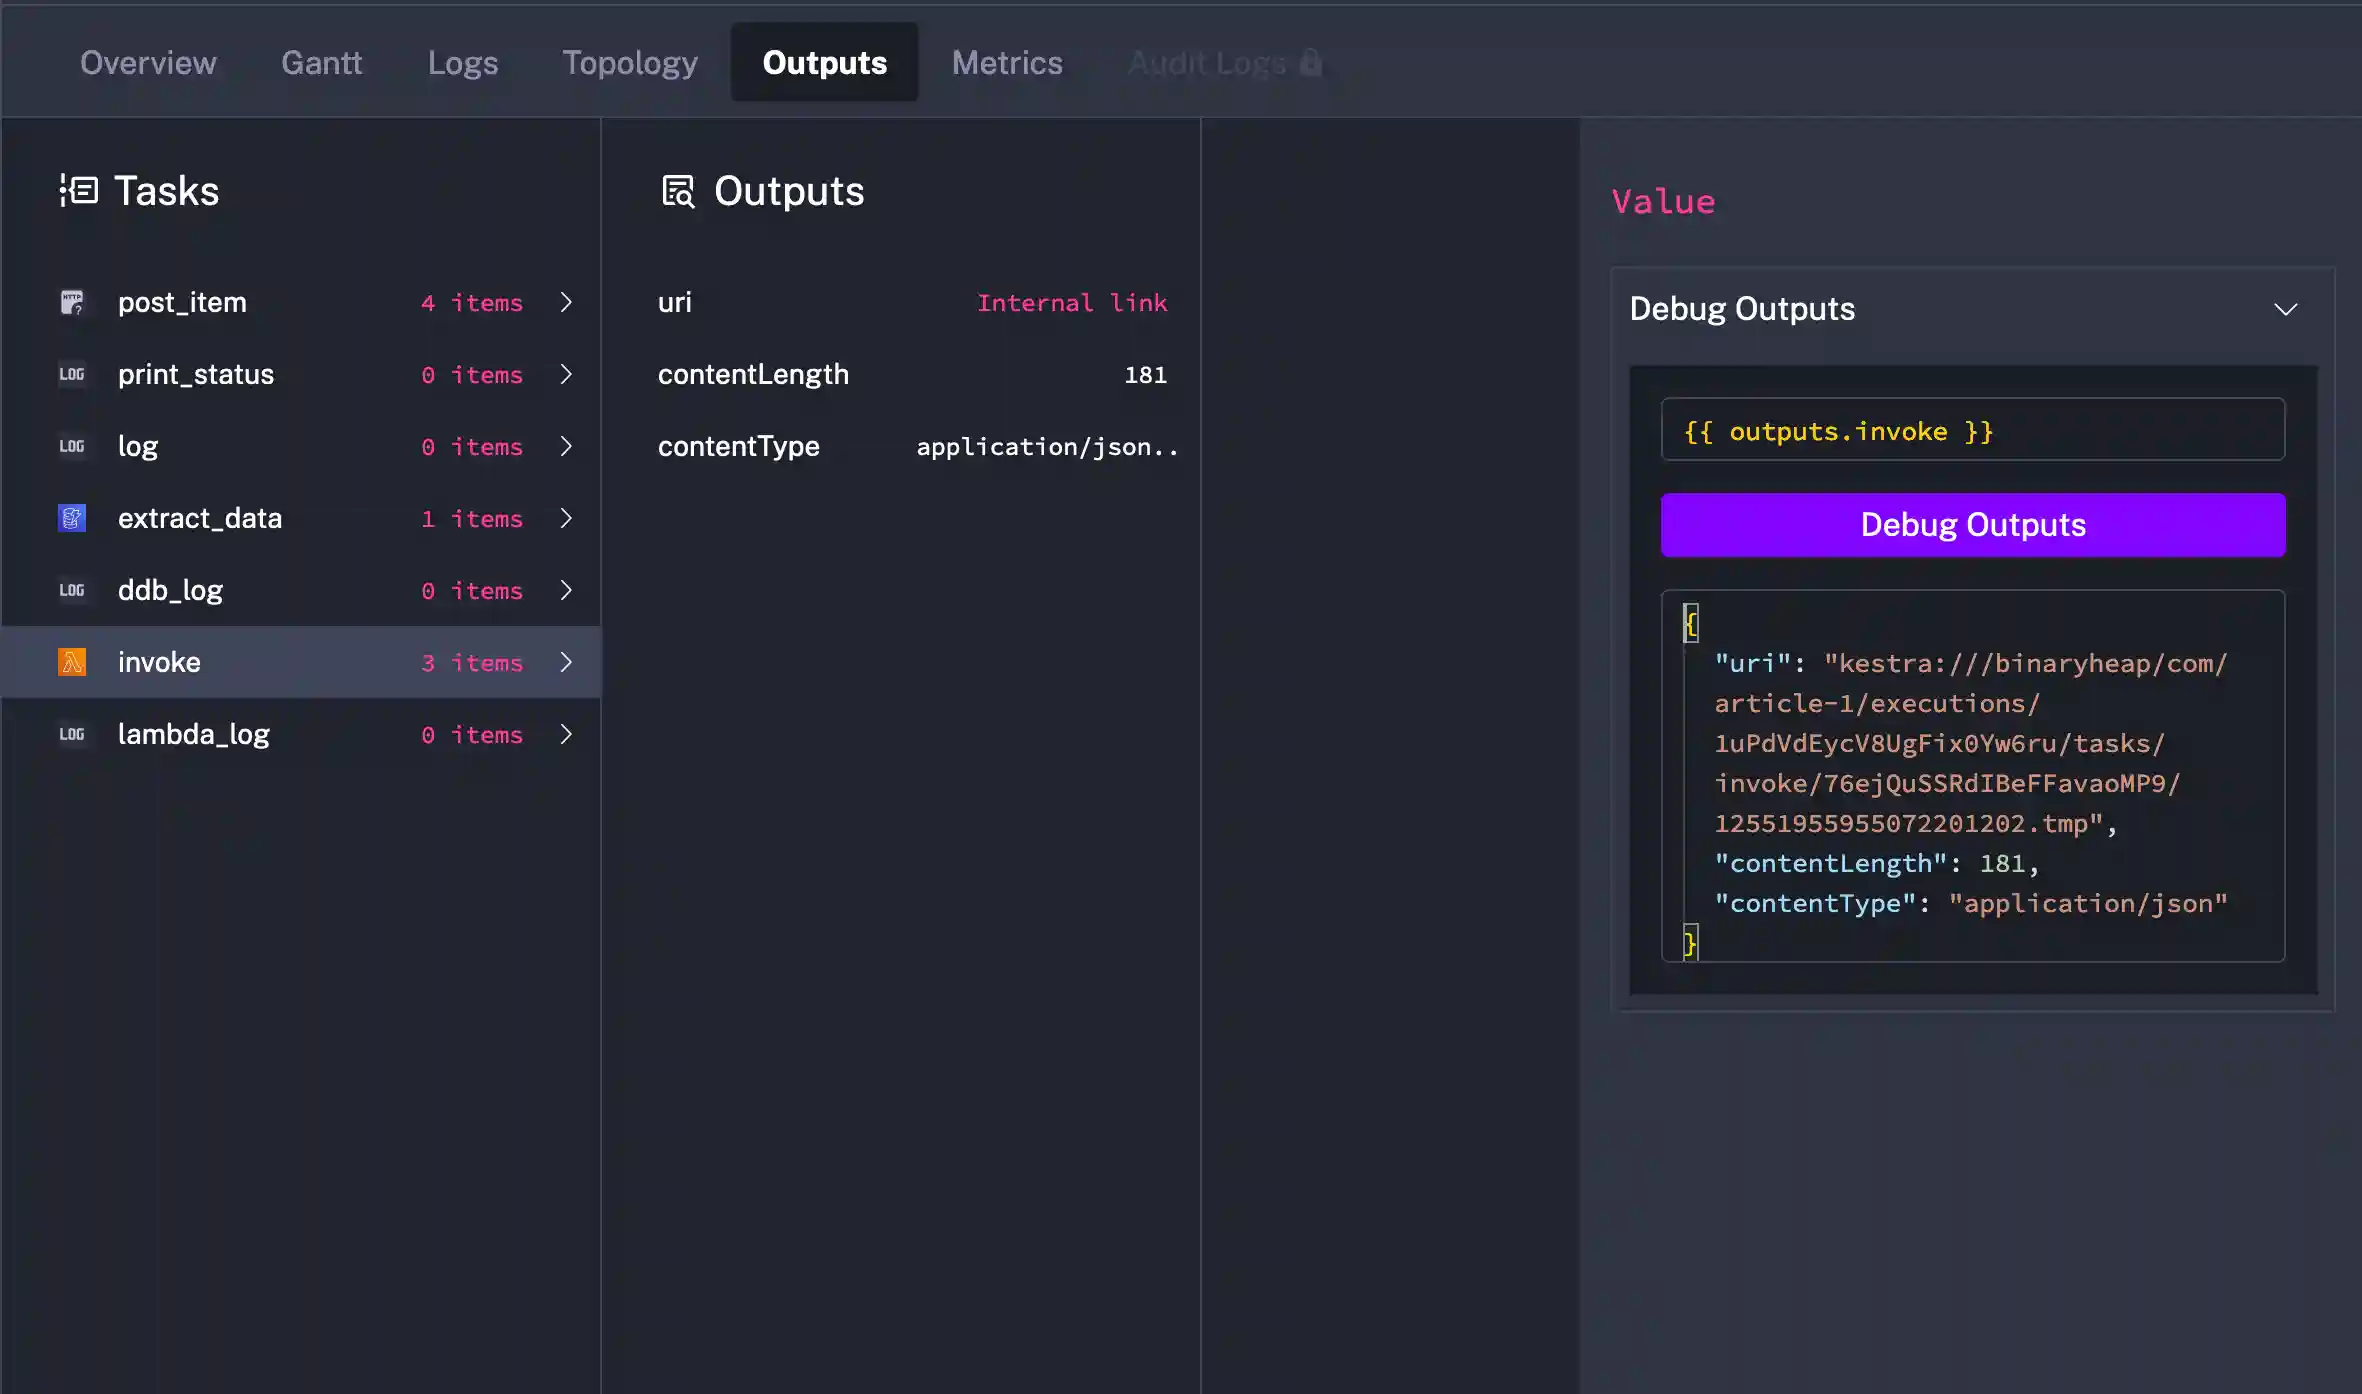This screenshot has width=2362, height=1394.
Task: Click the lambda_log LOG icon
Action: 72,734
